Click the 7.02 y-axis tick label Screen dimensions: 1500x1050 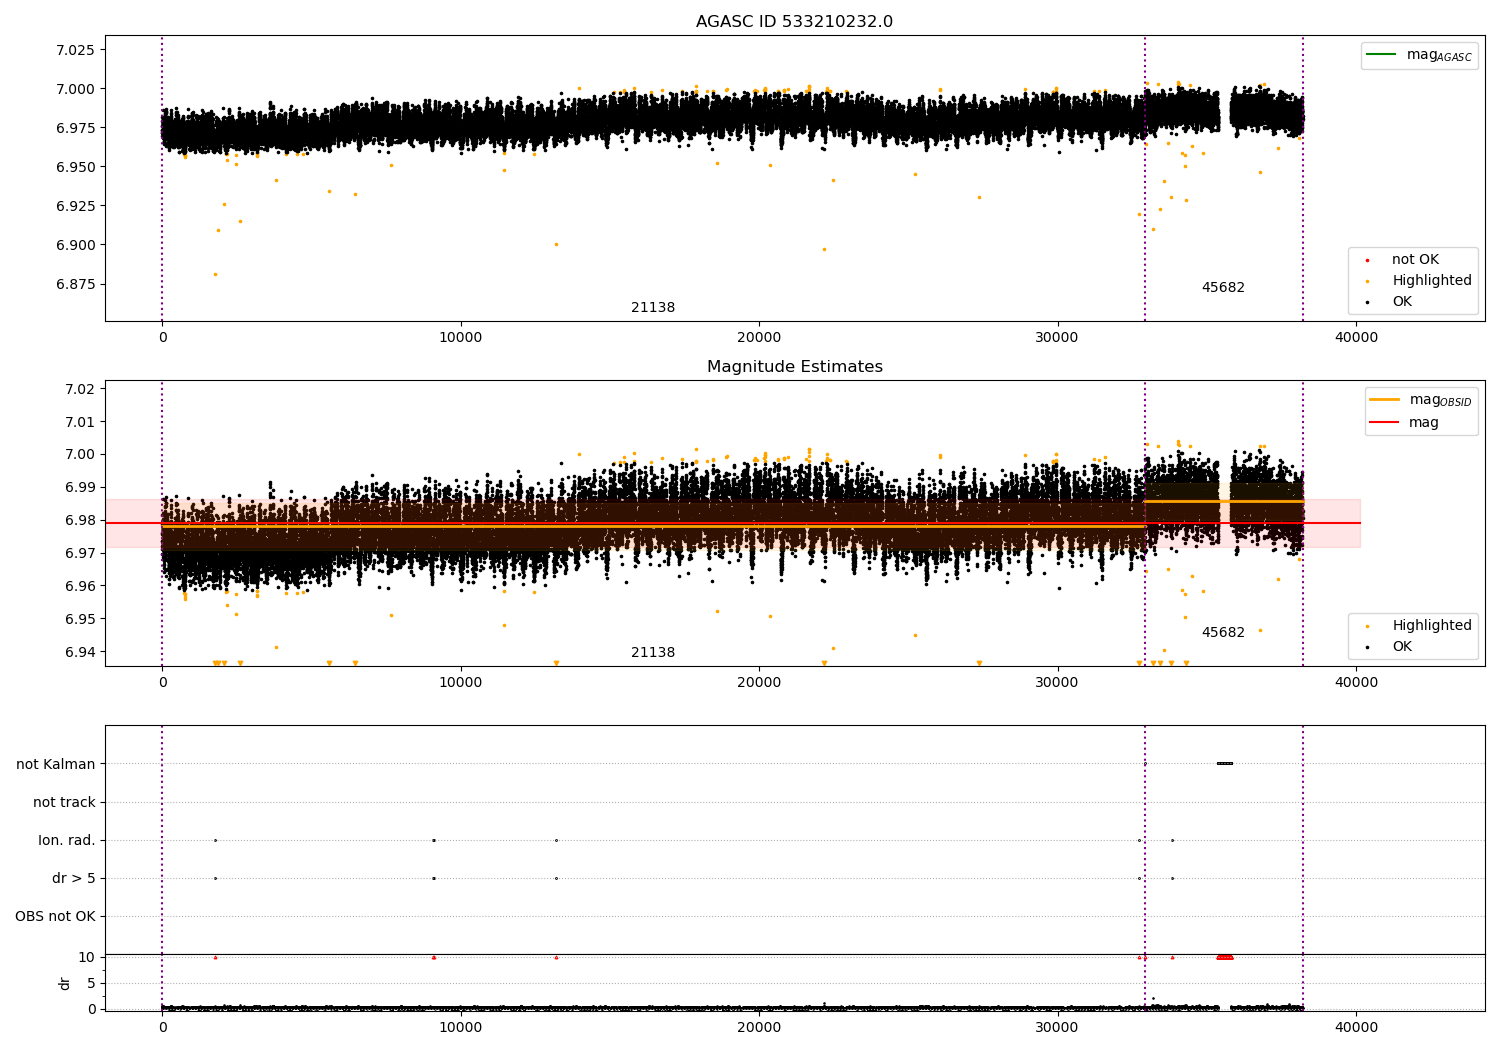coord(79,389)
